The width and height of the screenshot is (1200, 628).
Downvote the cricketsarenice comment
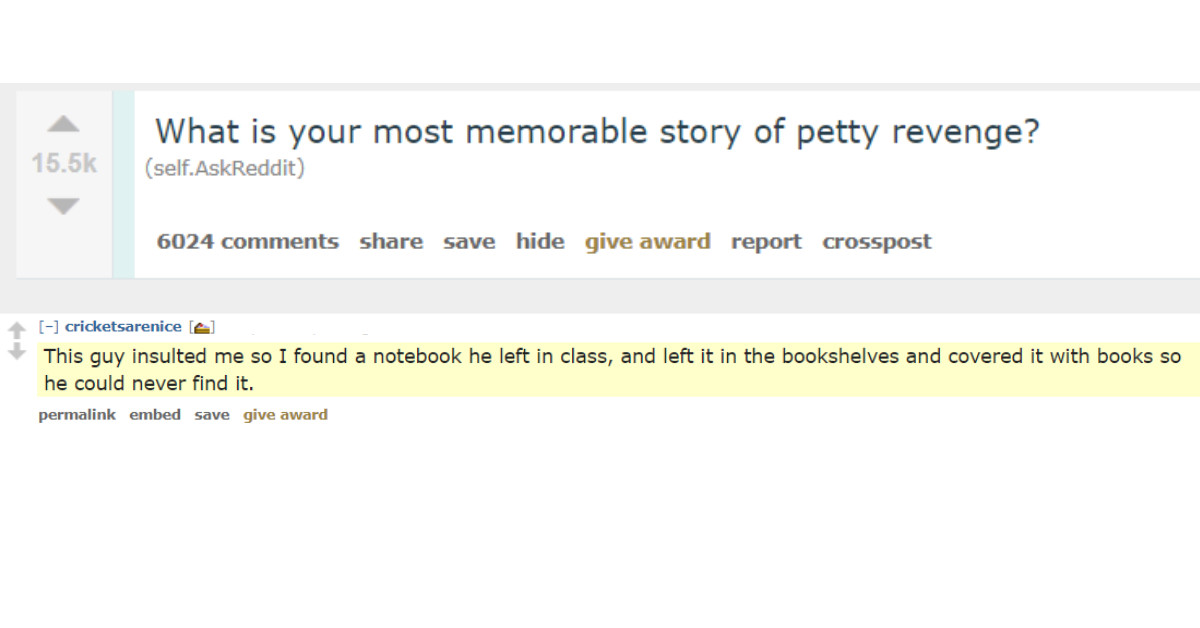tap(16, 352)
